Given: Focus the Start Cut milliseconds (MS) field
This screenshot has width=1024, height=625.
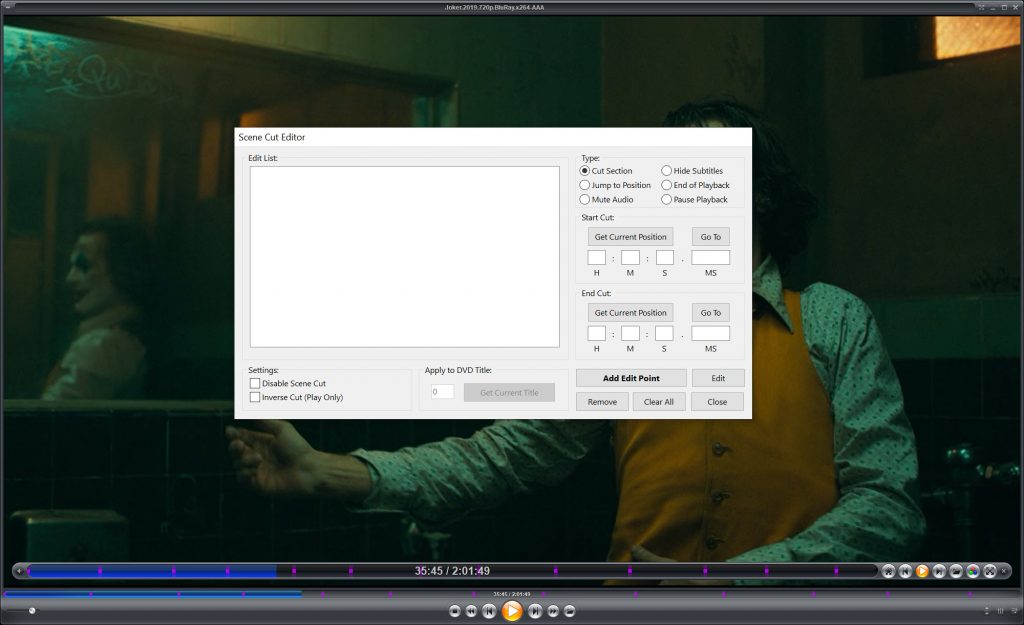Looking at the screenshot, I should 711,257.
